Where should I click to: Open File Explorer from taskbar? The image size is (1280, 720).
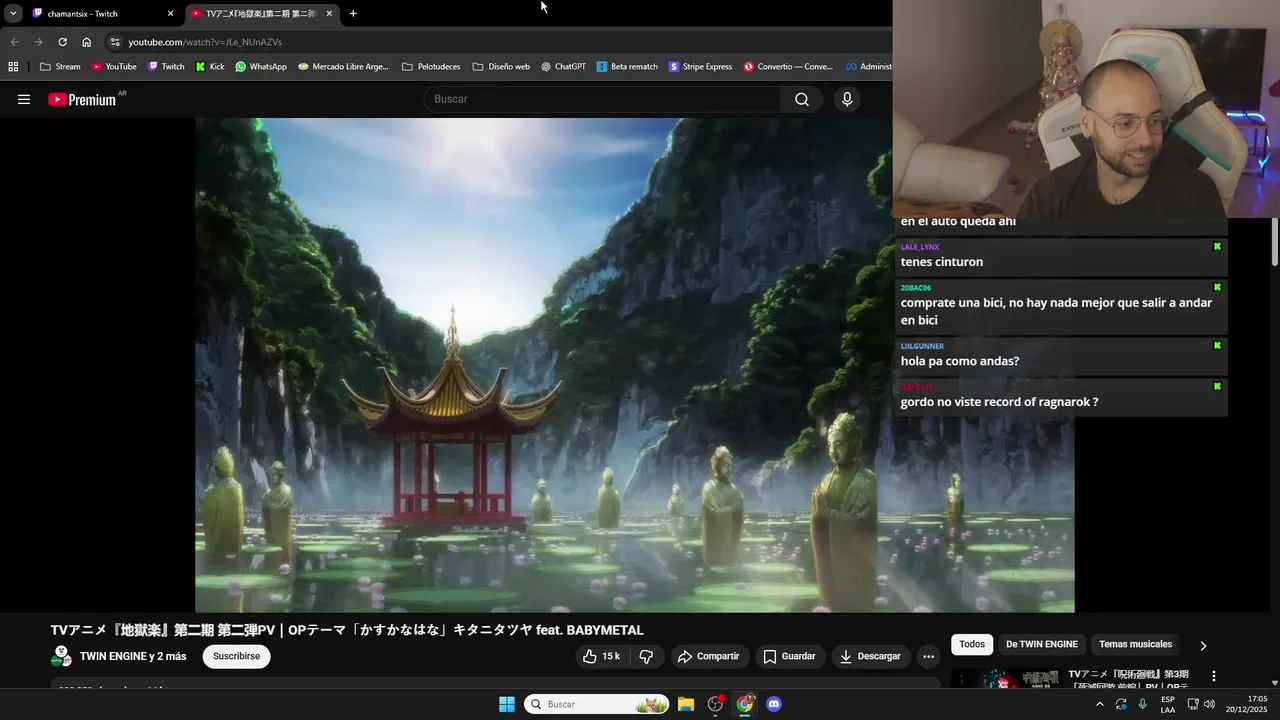(x=686, y=704)
